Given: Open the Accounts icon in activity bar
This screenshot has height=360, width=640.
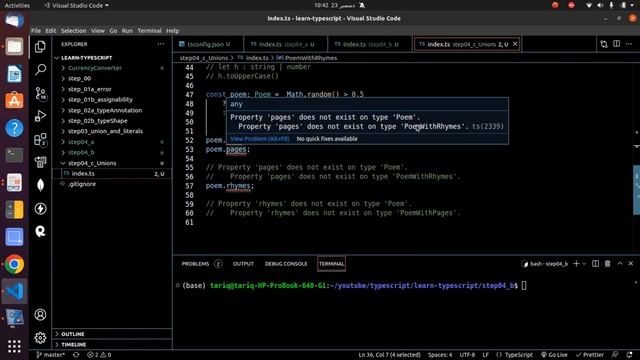Looking at the screenshot, I should click(x=40, y=315).
